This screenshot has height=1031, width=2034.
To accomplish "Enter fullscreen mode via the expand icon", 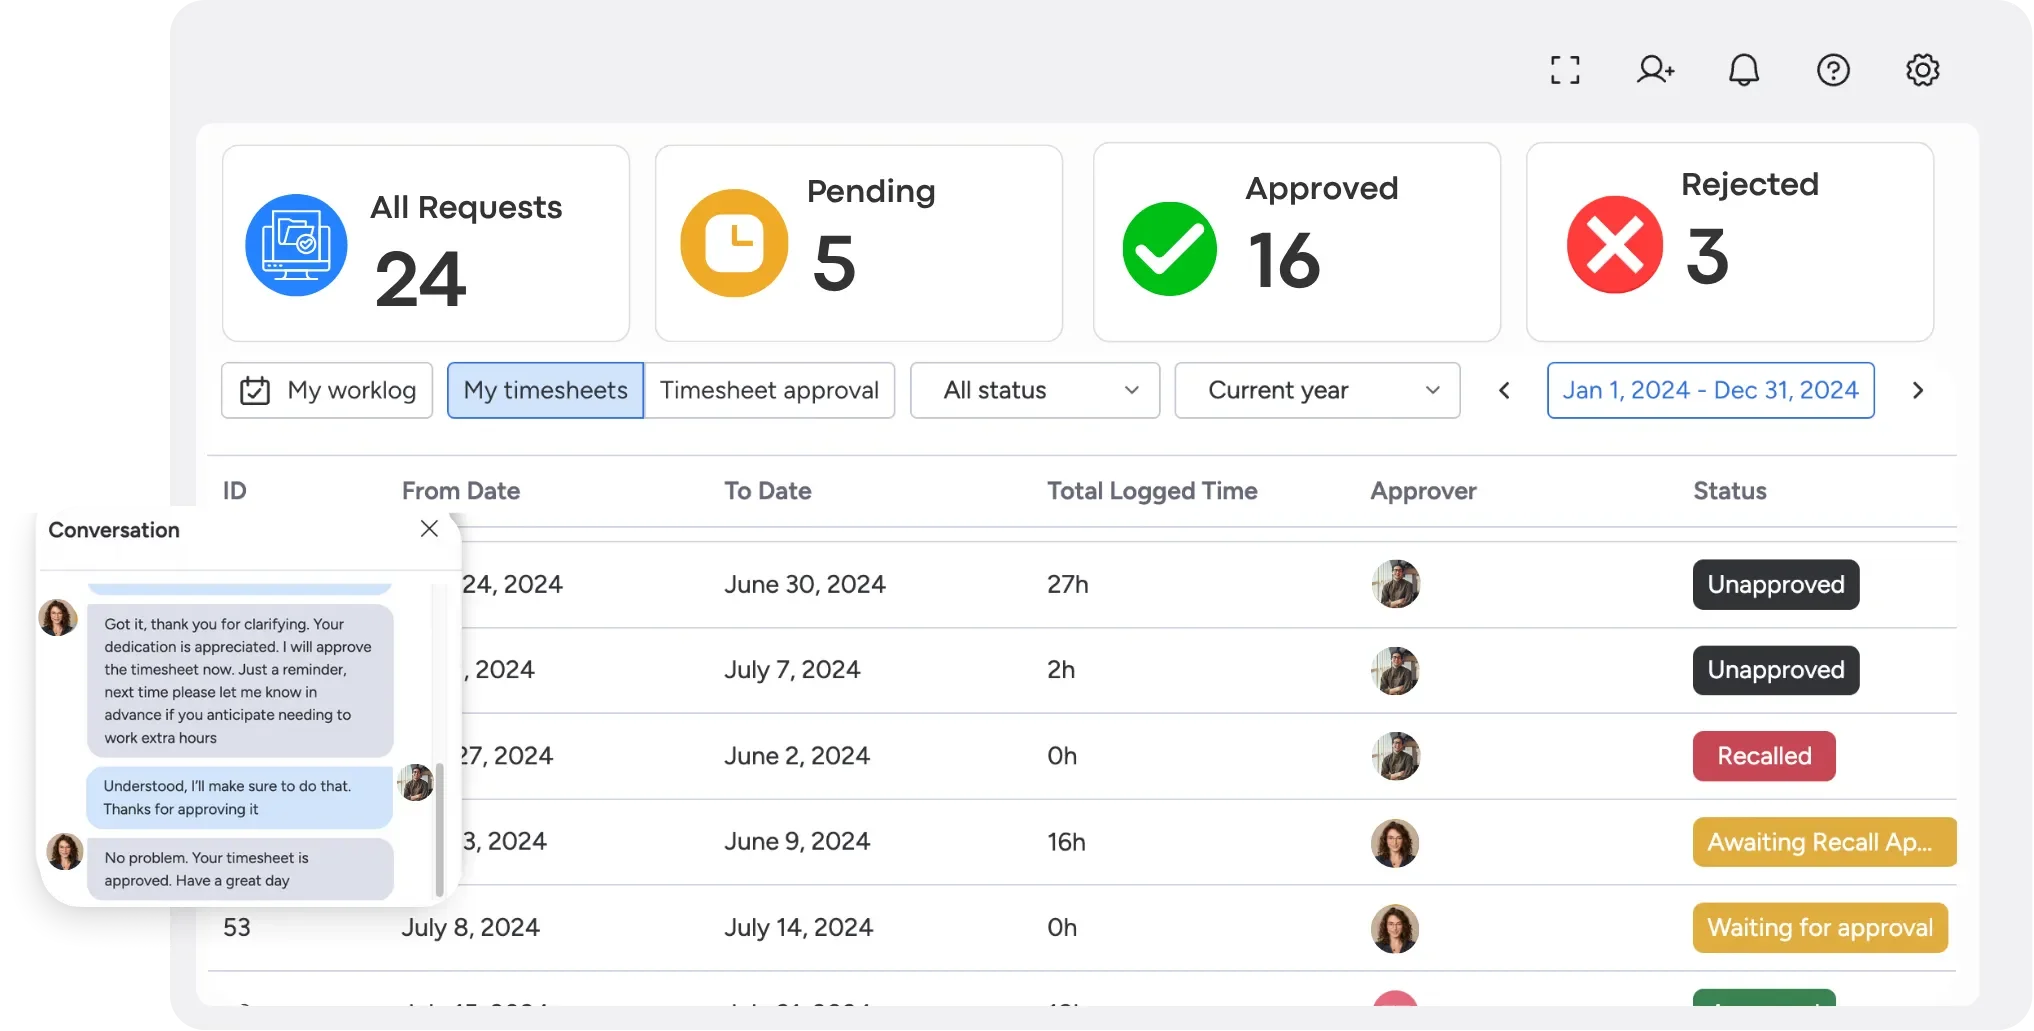I will (1565, 70).
